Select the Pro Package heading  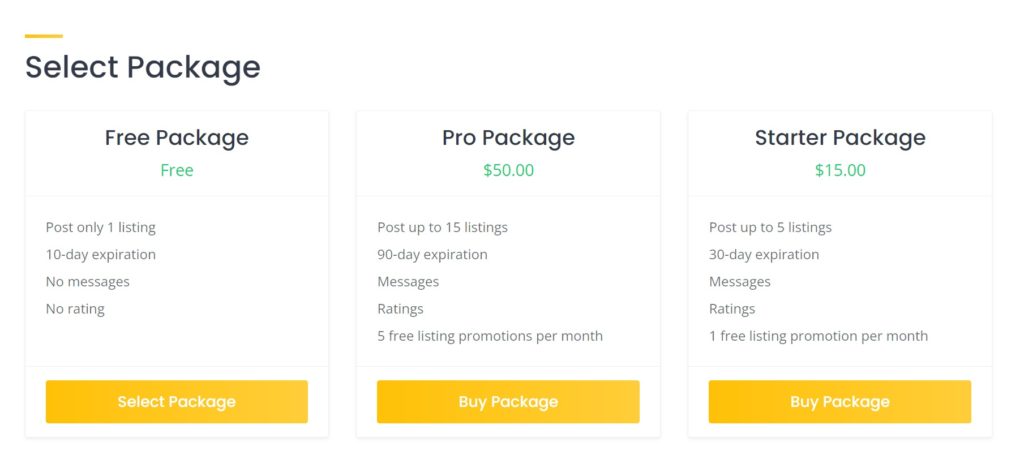(x=508, y=138)
